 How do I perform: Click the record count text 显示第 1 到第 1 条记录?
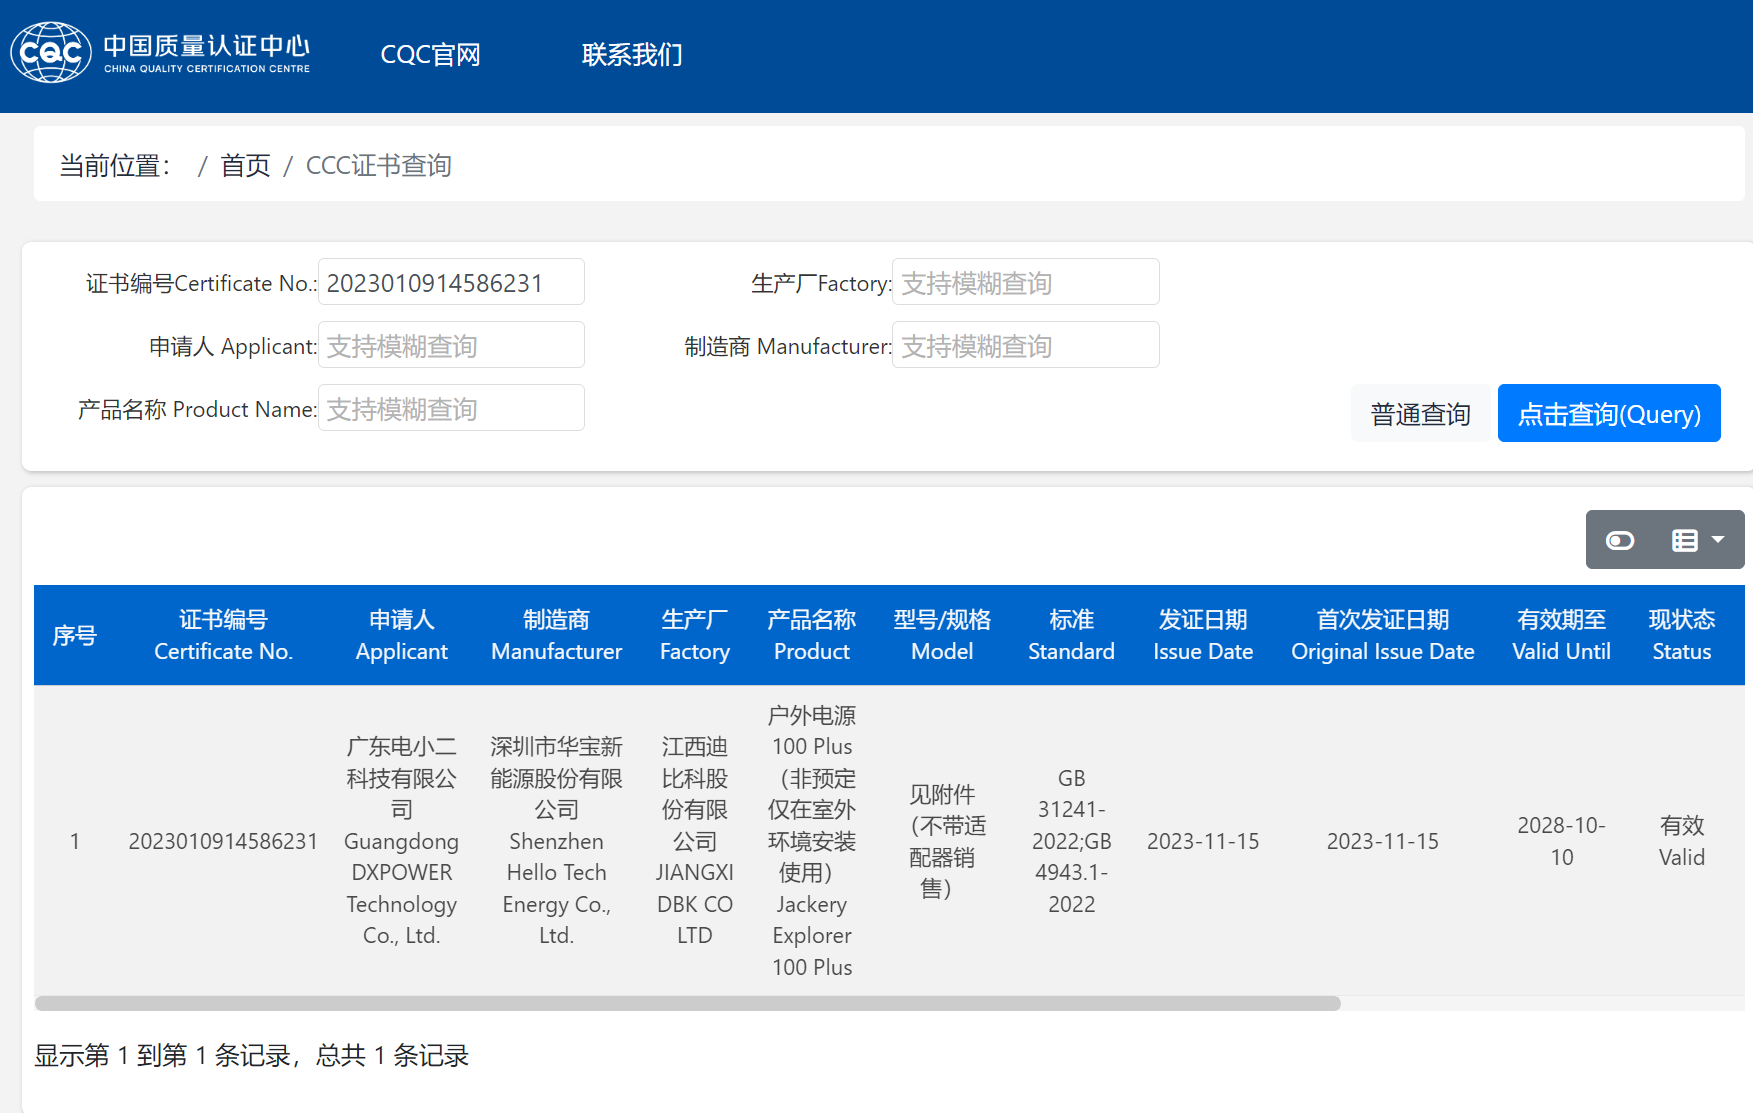pyautogui.click(x=251, y=1055)
